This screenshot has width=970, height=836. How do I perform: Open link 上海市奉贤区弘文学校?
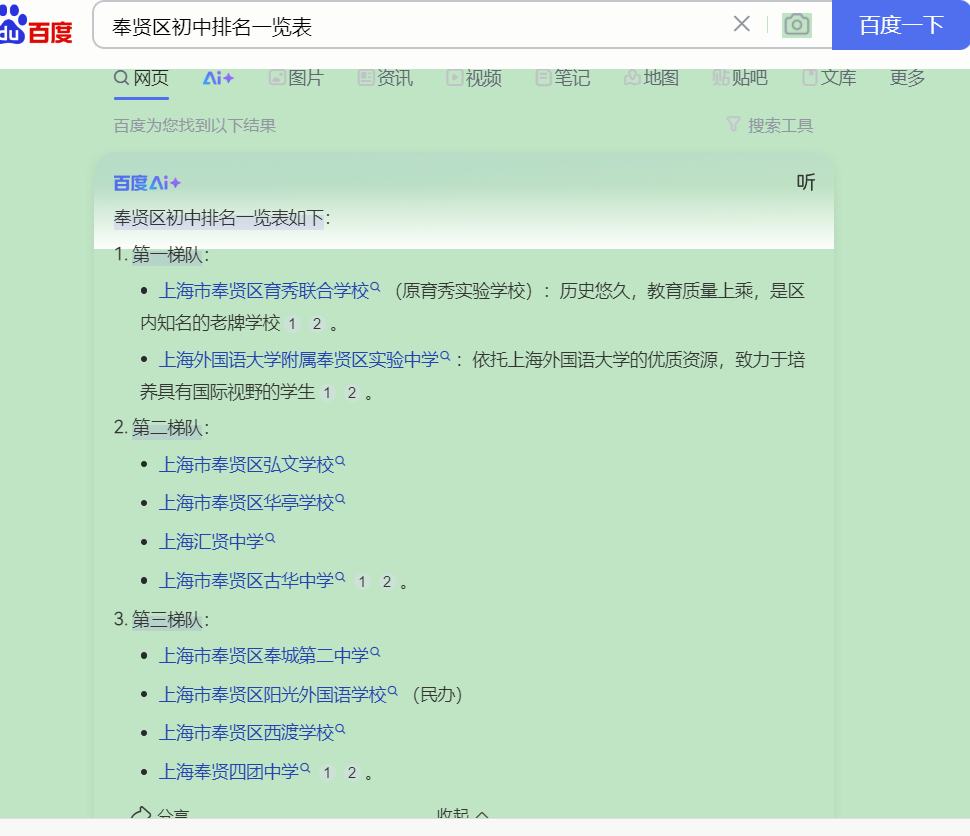(252, 464)
